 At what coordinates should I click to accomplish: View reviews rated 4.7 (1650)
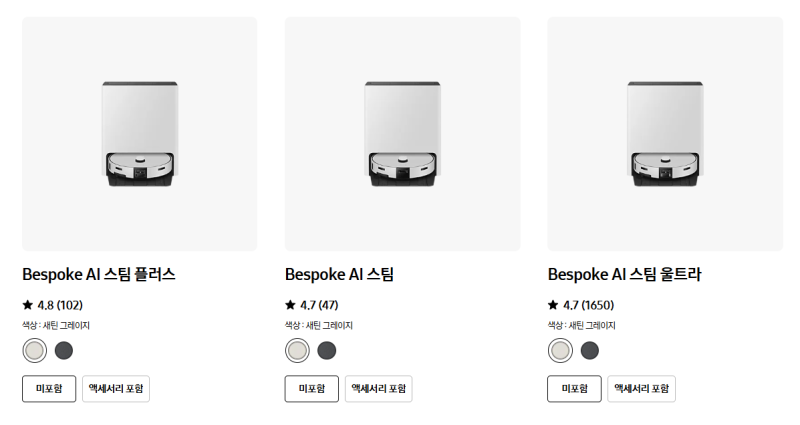click(x=588, y=305)
